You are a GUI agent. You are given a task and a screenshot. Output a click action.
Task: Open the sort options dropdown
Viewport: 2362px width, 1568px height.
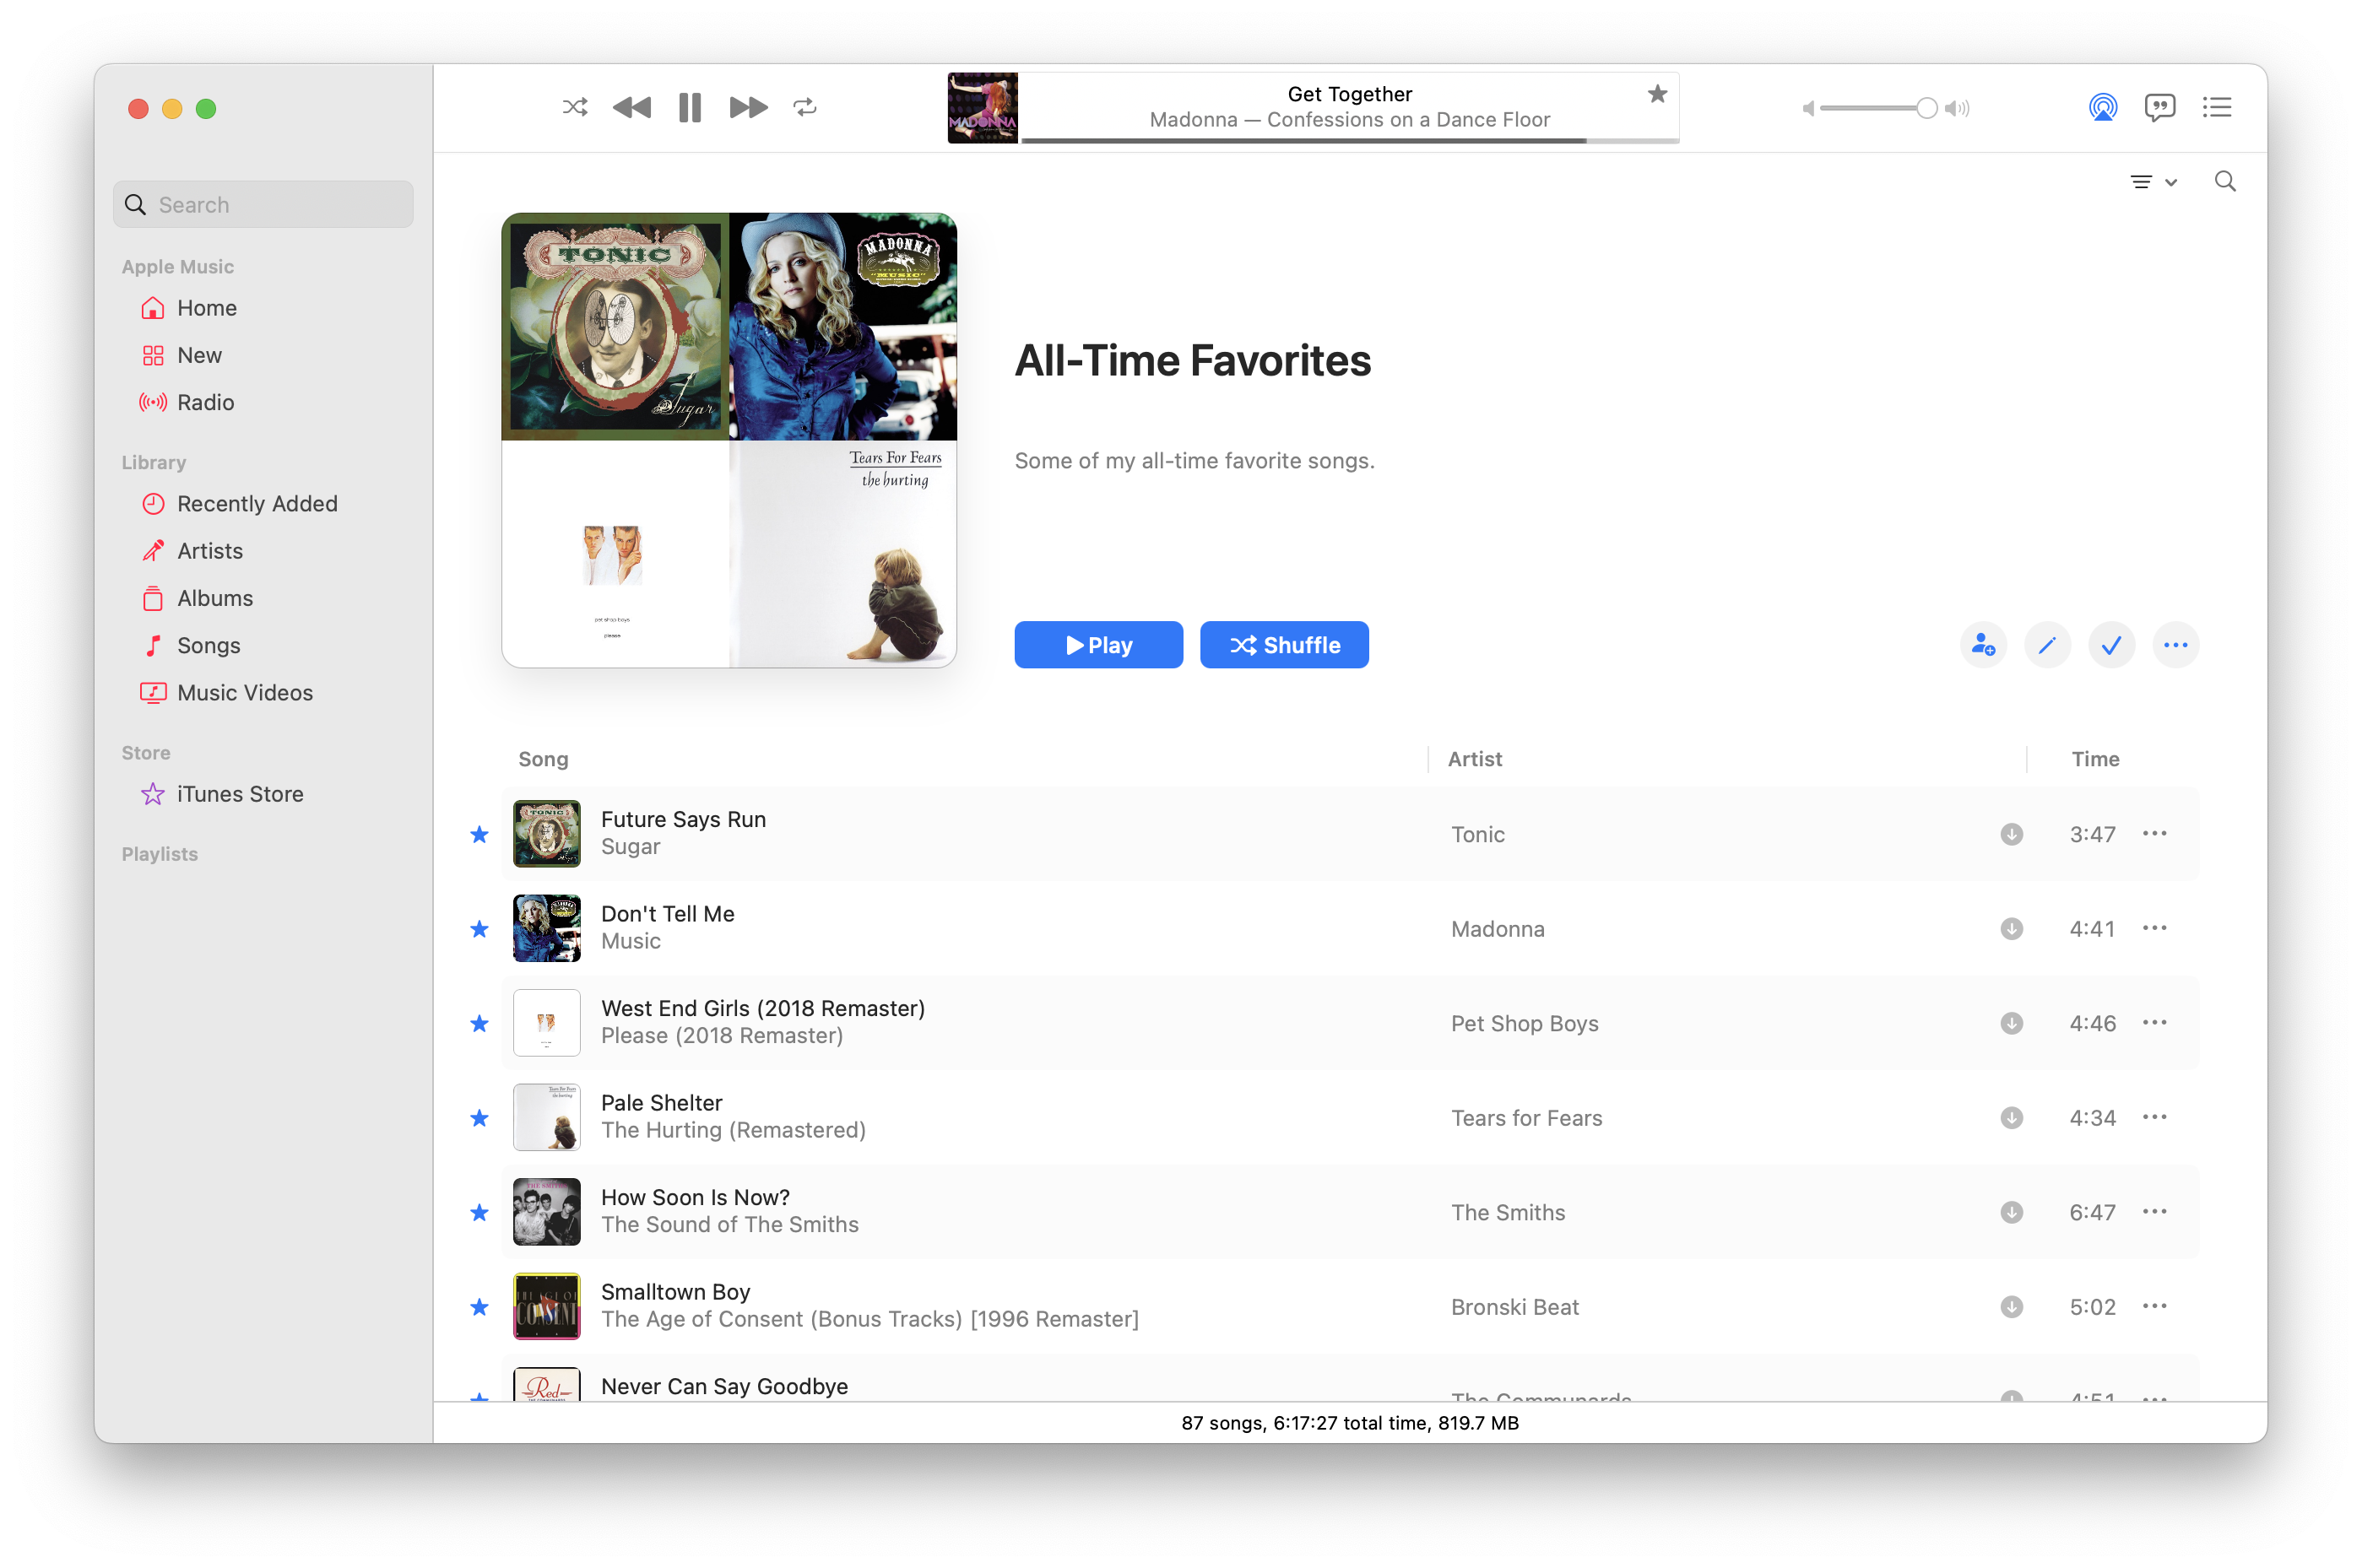click(2153, 182)
